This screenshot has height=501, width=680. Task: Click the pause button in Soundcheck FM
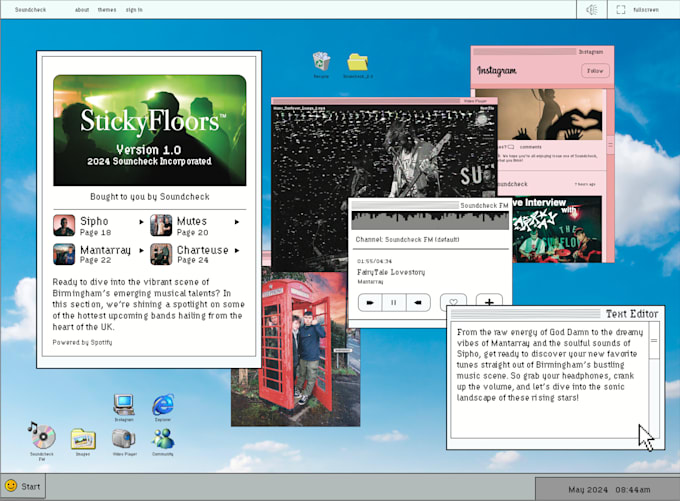tap(394, 302)
